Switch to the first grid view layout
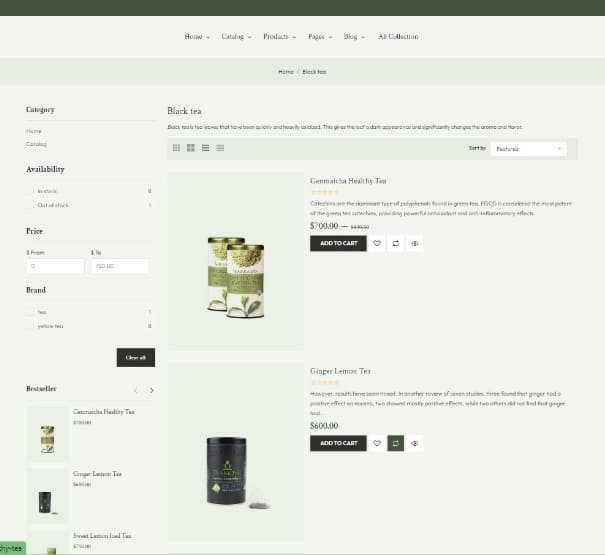605x555 pixels. click(177, 148)
